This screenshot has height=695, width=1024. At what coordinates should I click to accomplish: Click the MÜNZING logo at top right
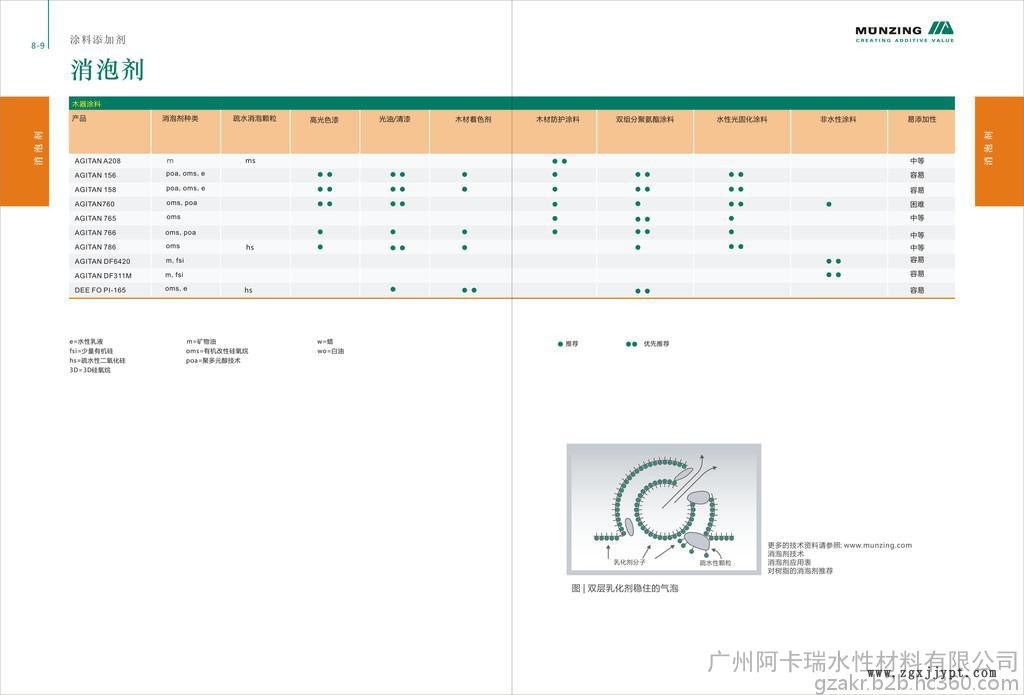pyautogui.click(x=904, y=31)
